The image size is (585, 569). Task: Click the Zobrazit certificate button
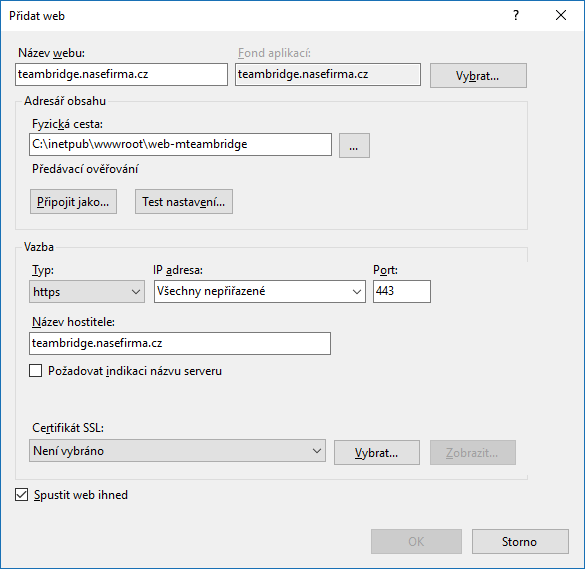[473, 453]
